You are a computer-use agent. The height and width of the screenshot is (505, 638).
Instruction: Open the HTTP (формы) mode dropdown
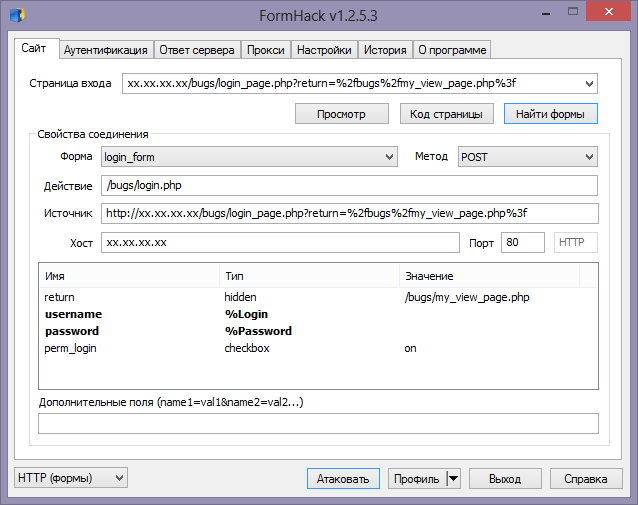pos(120,478)
